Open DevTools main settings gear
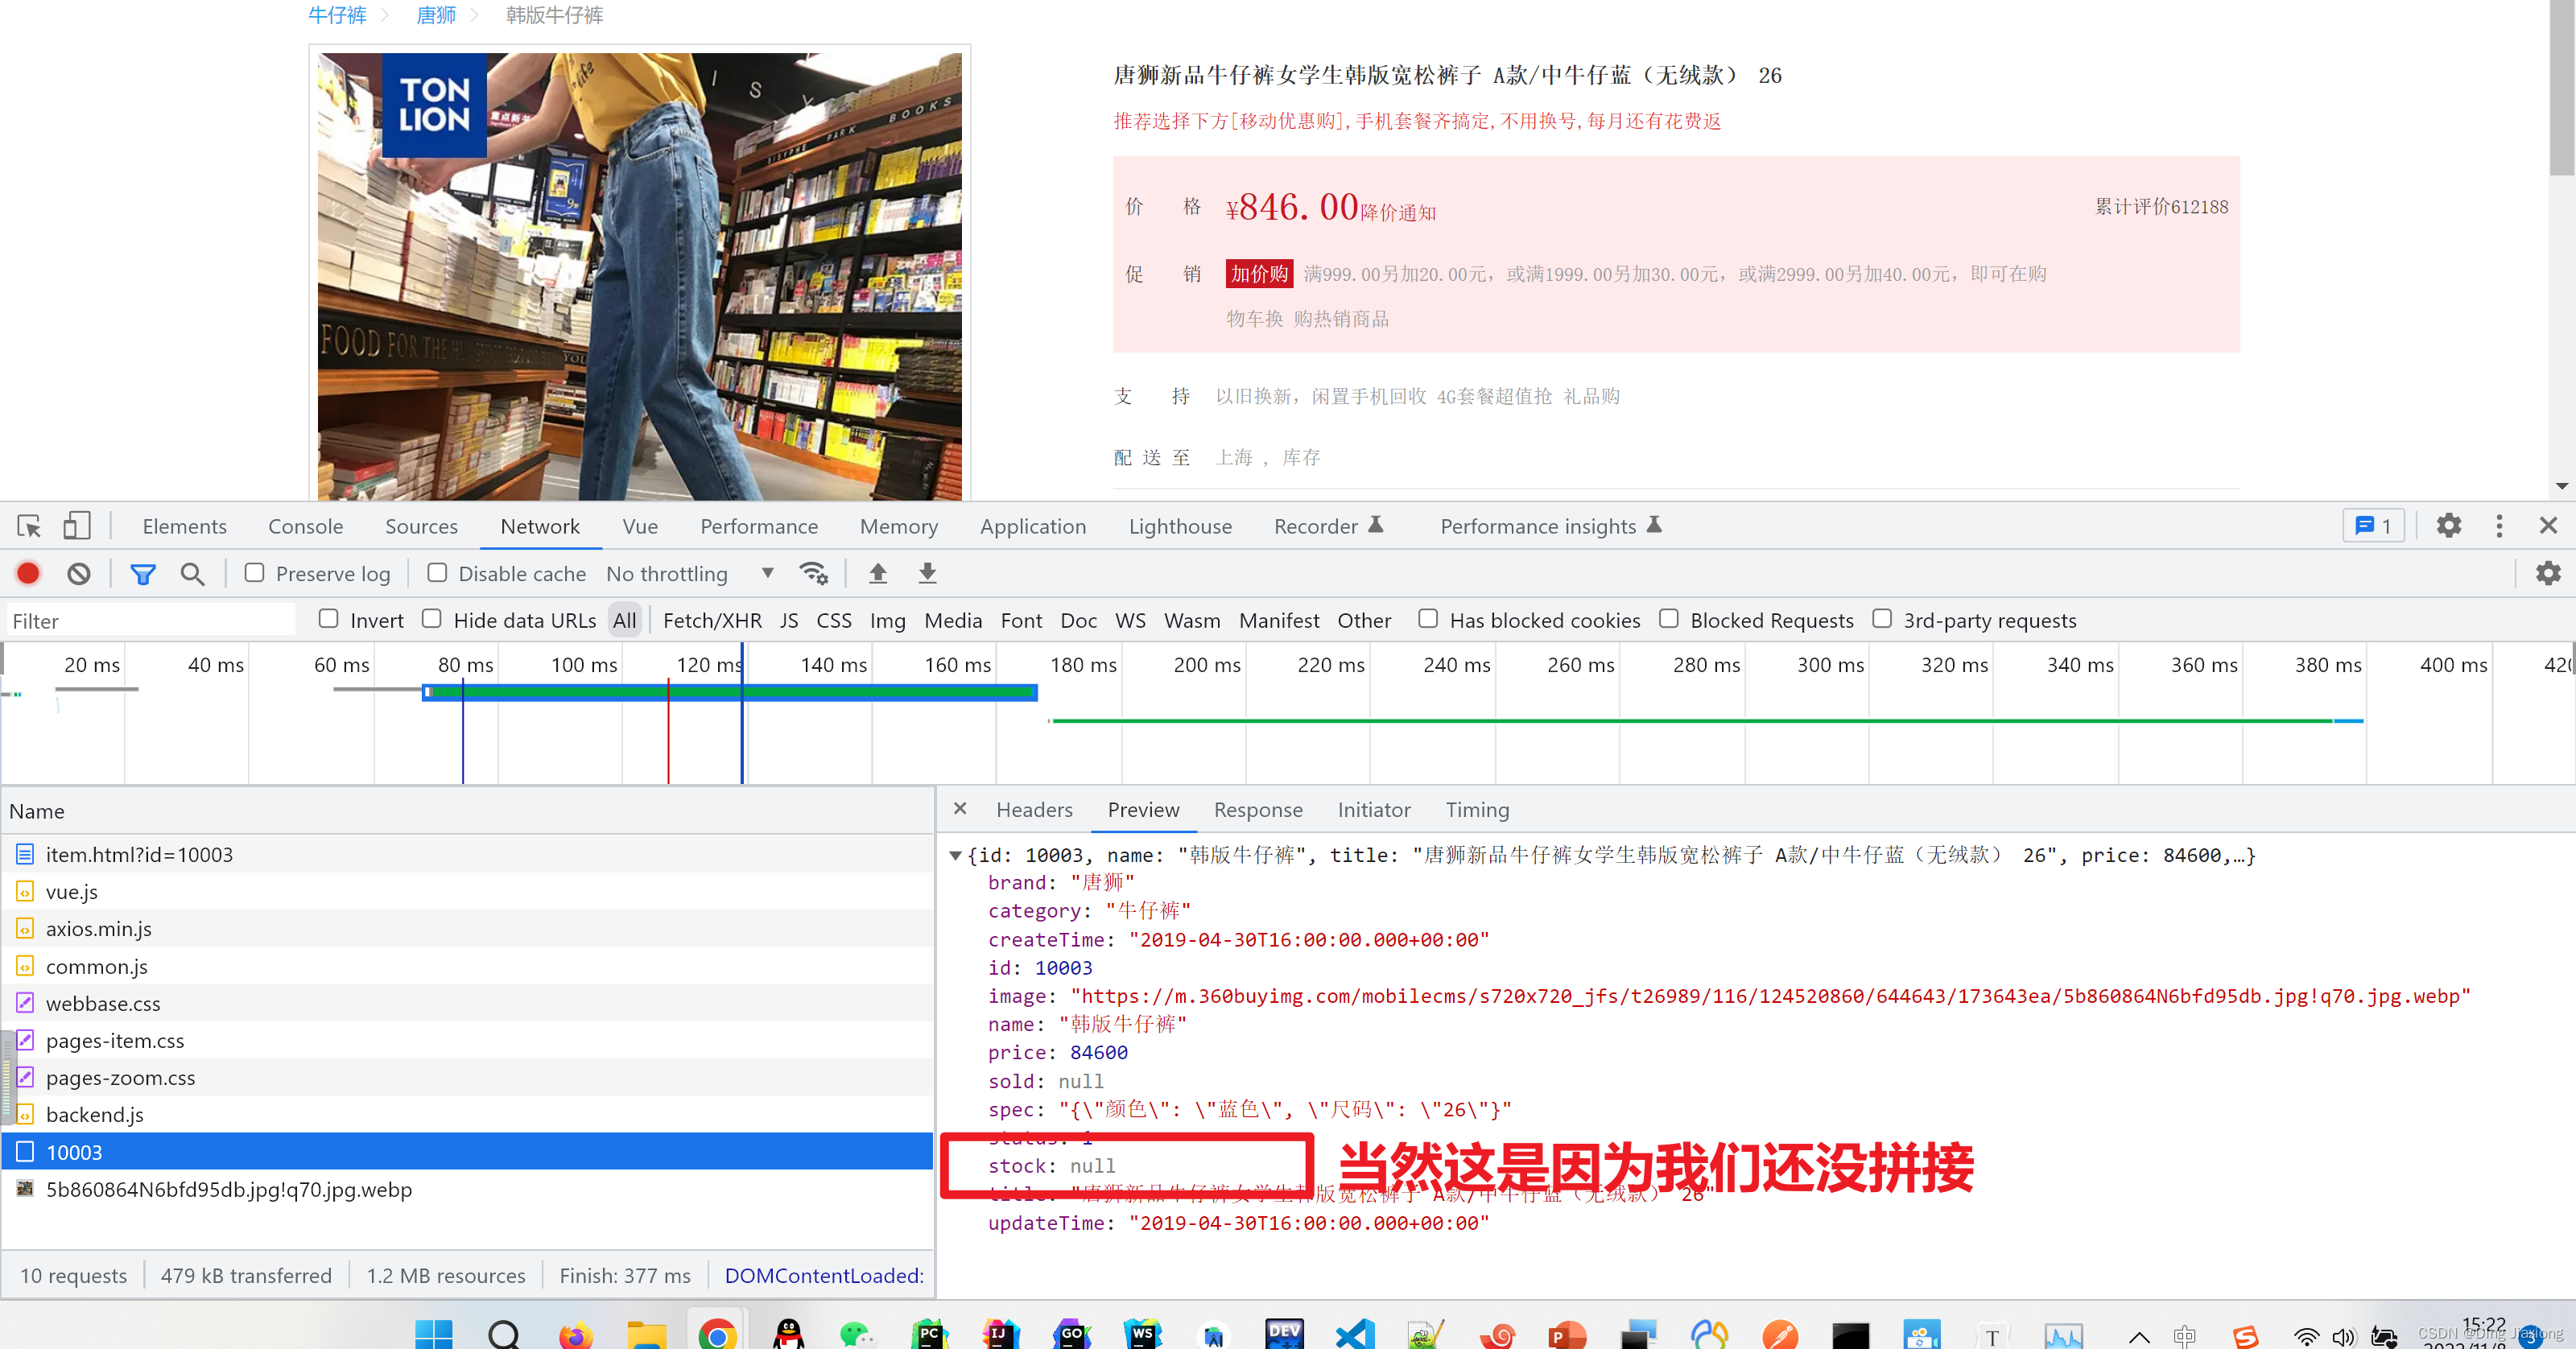This screenshot has width=2576, height=1349. point(2448,526)
